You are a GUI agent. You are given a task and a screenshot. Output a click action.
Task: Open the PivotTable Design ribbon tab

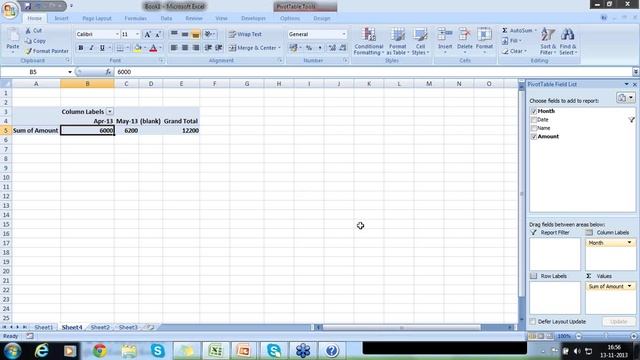(322, 18)
